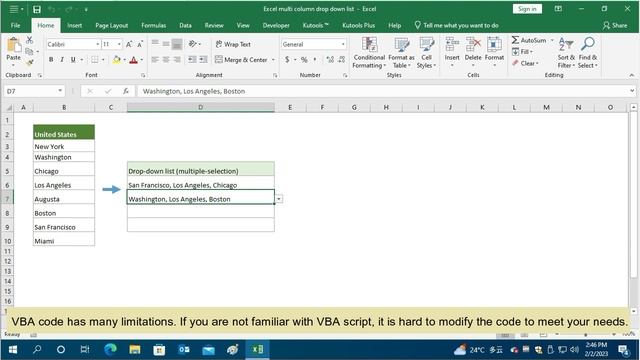Screen dimensions: 640x360
Task: Open the Font Color dropdown arrow
Action: (x=142, y=60)
